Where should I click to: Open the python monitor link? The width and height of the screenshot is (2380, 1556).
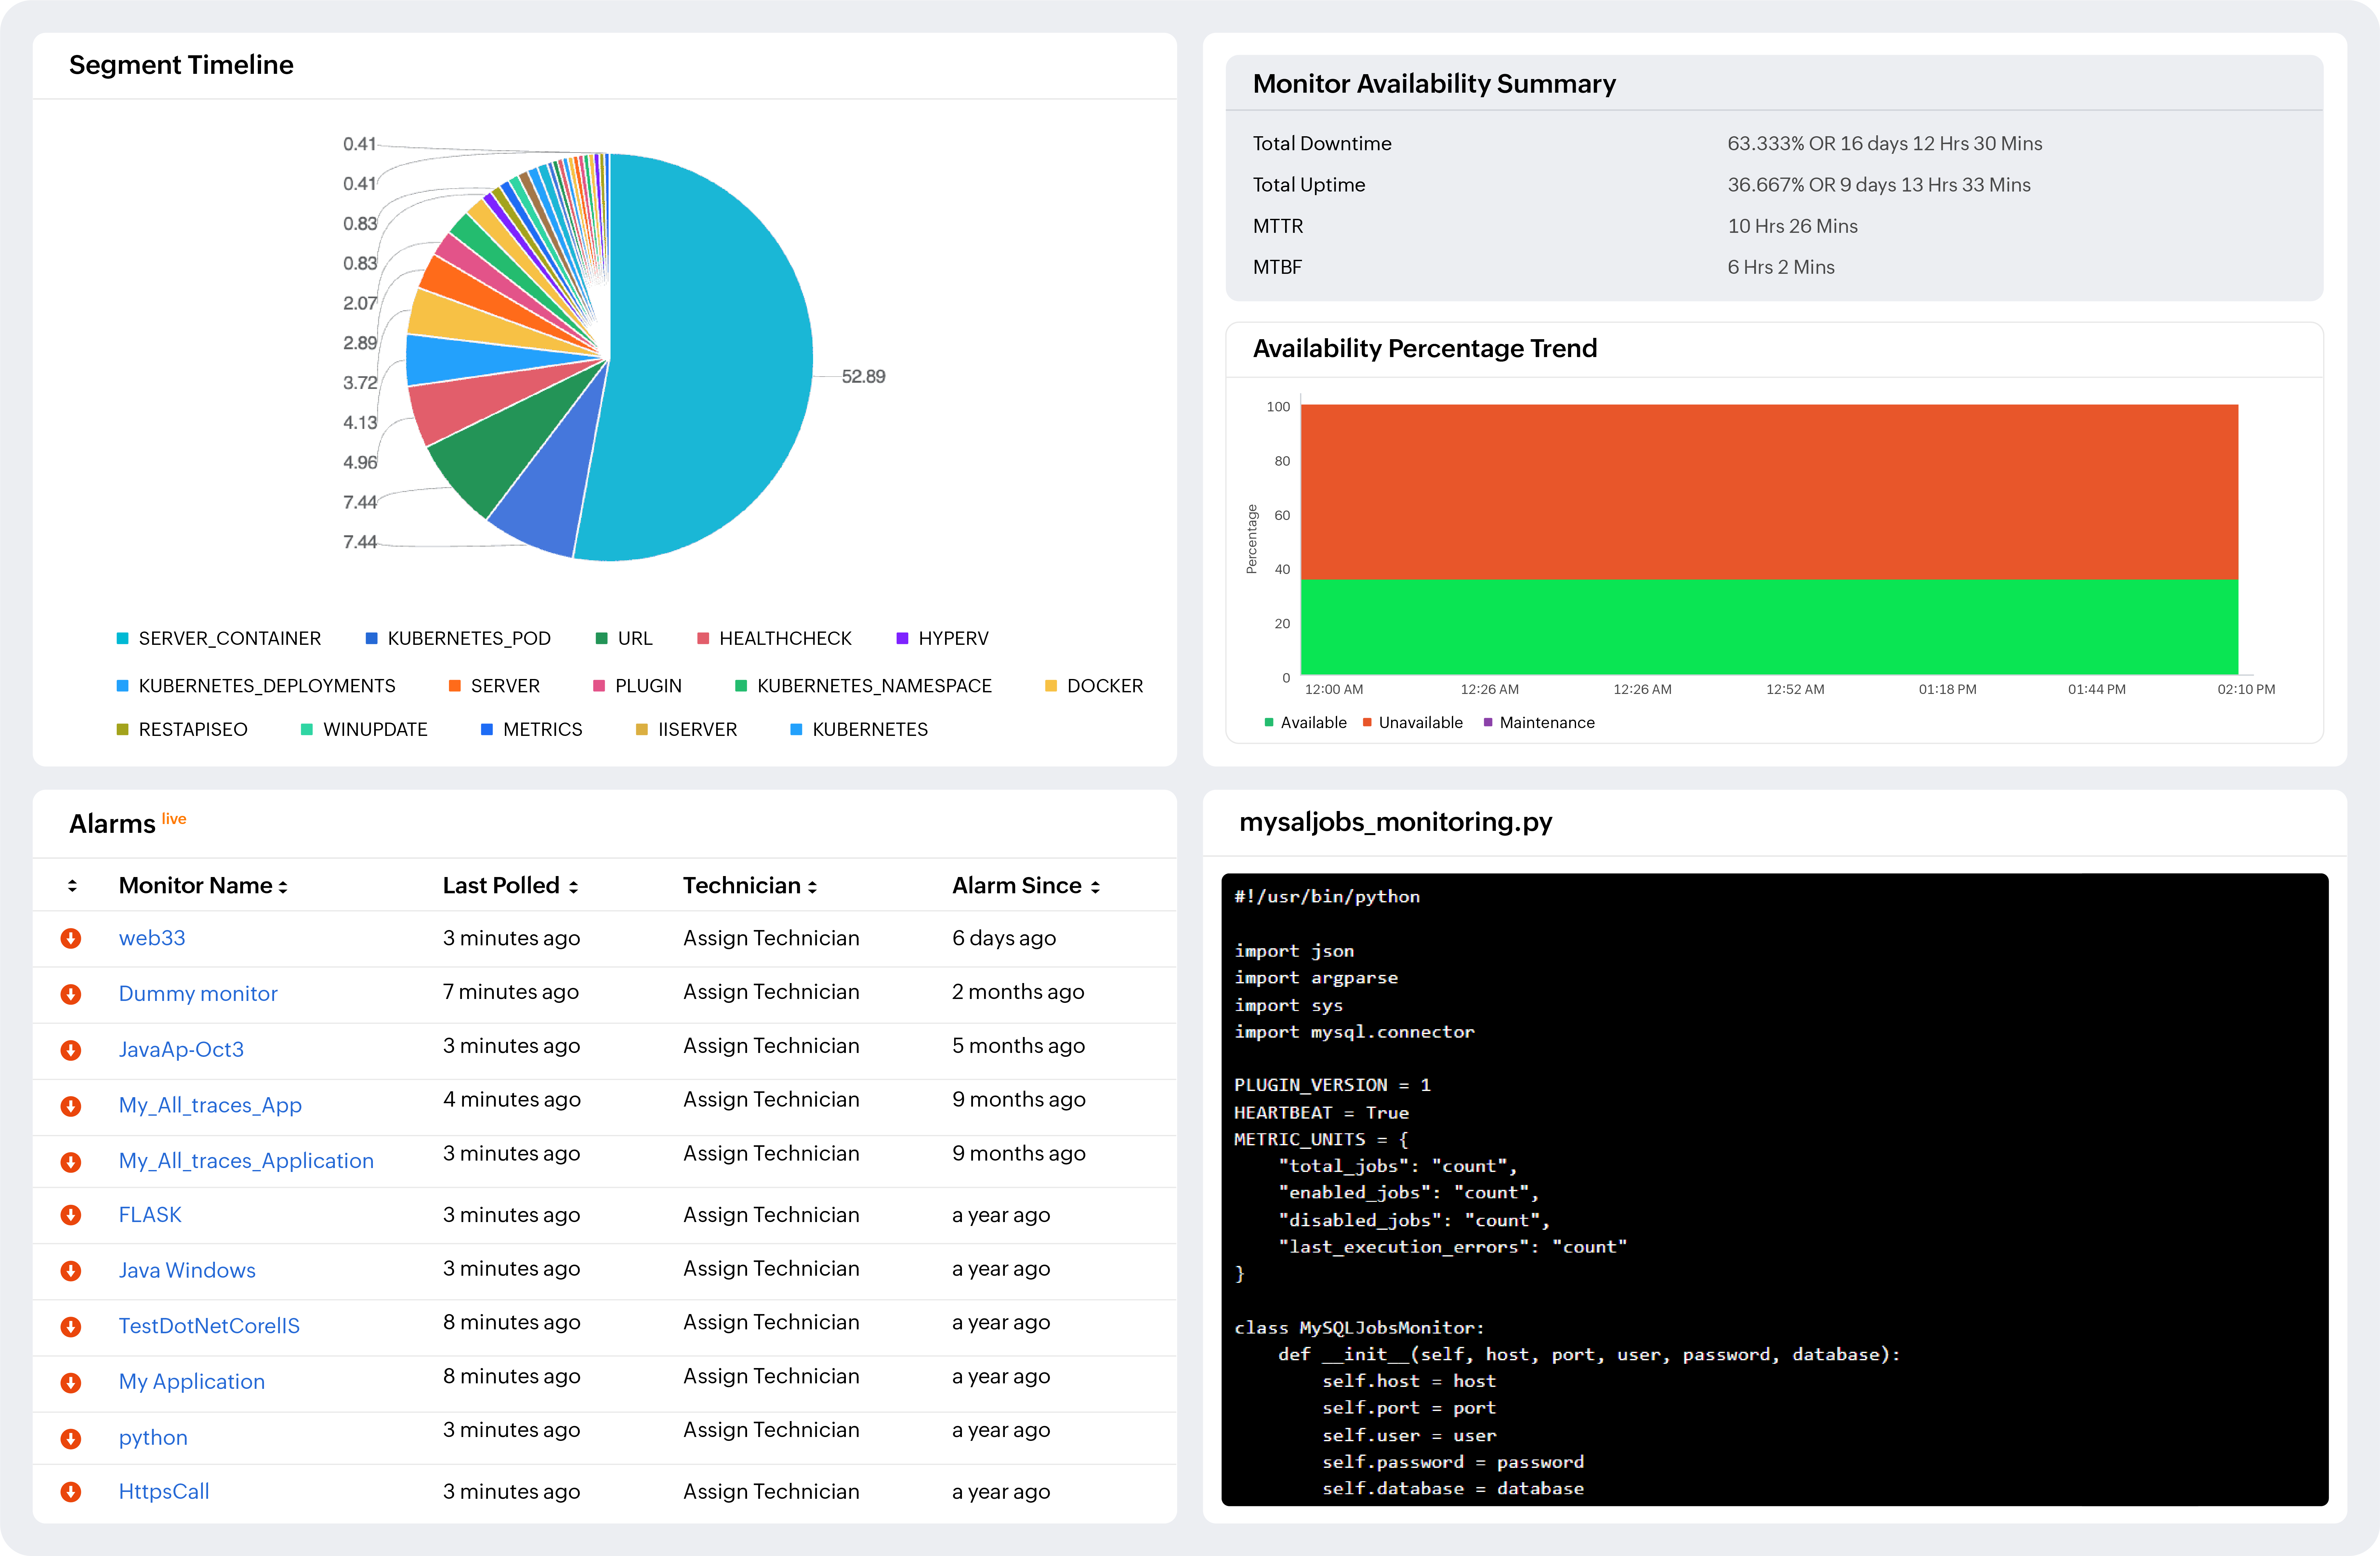pyautogui.click(x=153, y=1438)
